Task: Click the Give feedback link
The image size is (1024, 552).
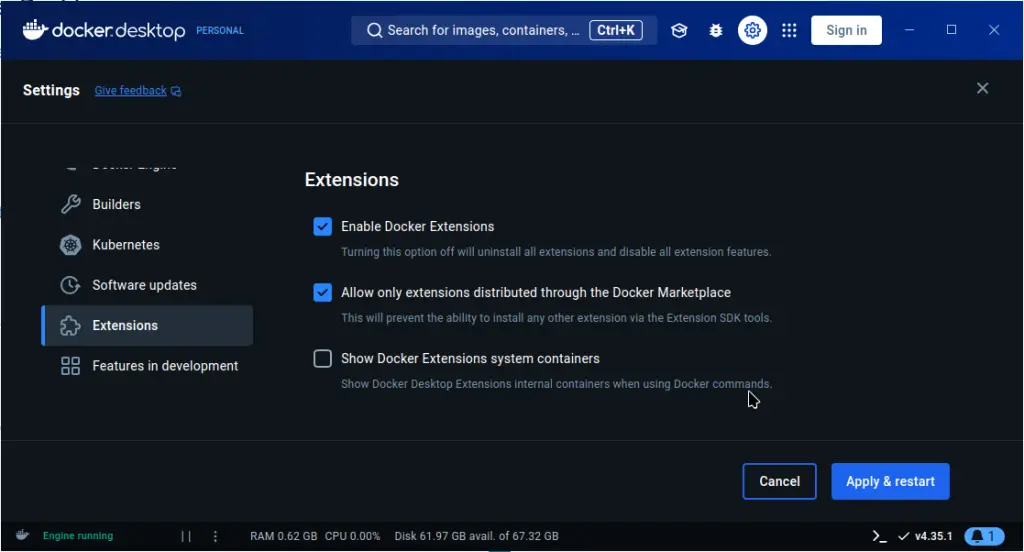Action: pyautogui.click(x=131, y=91)
